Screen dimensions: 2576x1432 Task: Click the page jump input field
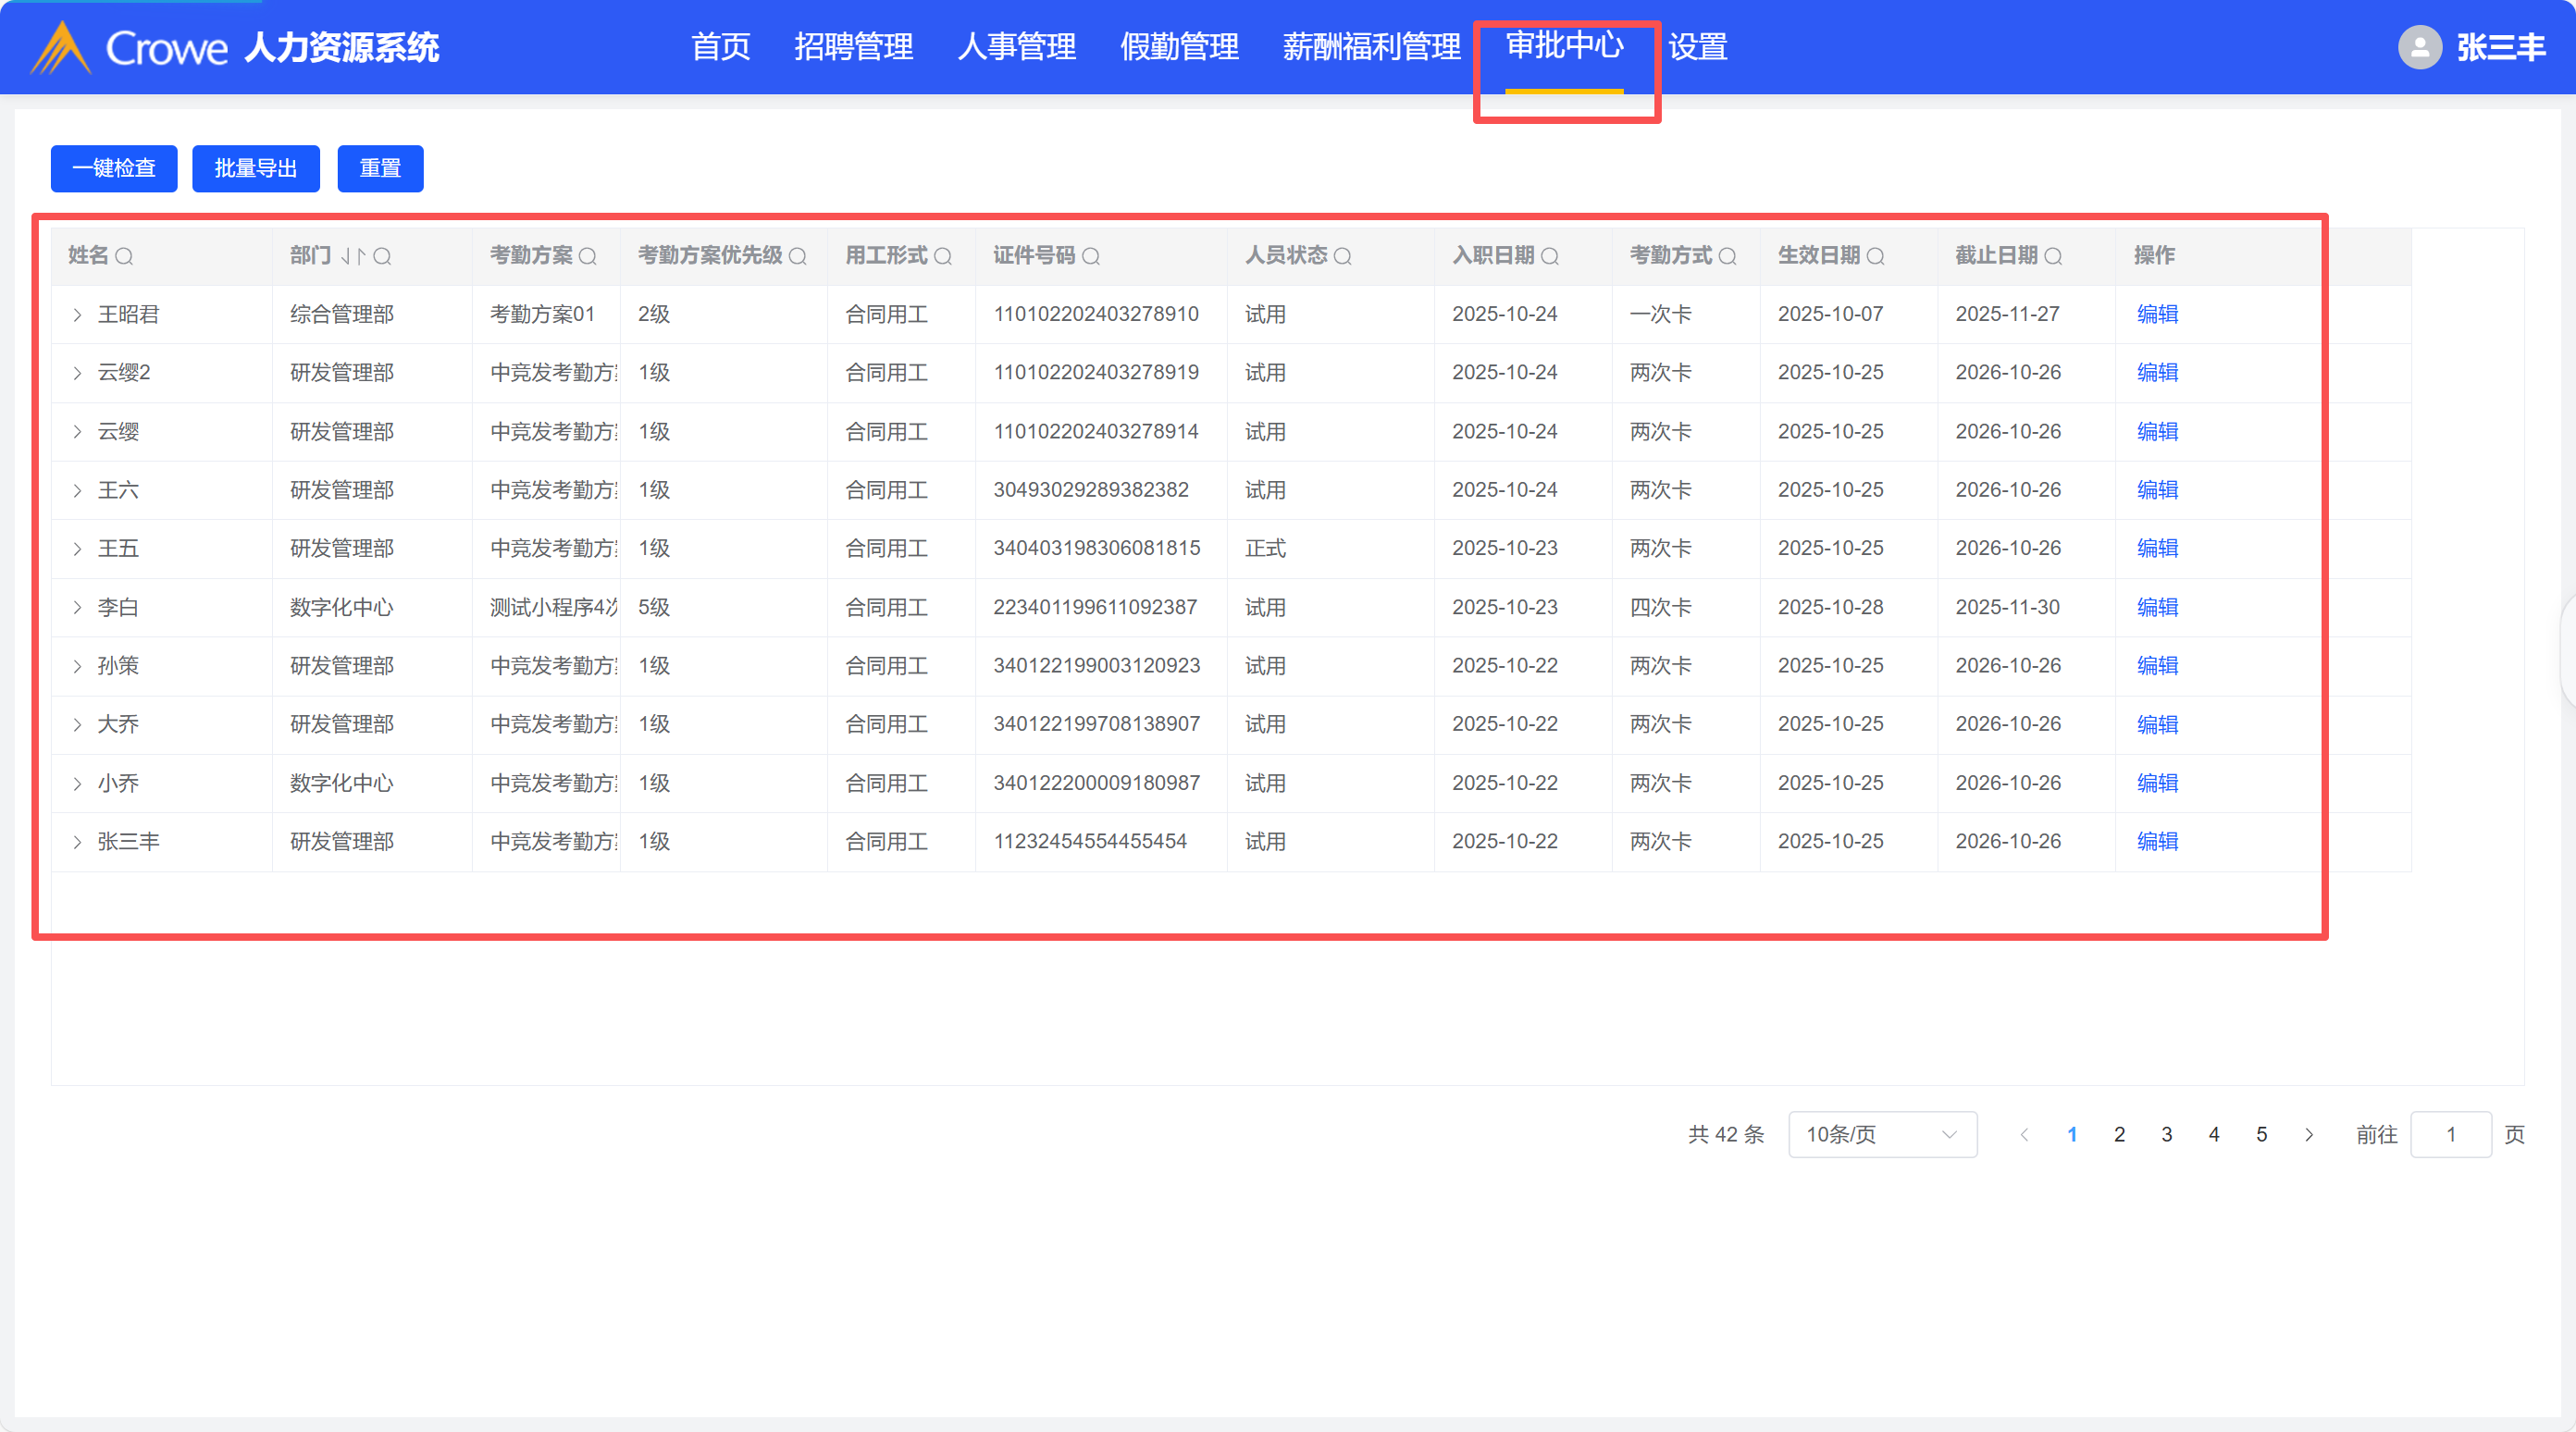[x=2450, y=1135]
